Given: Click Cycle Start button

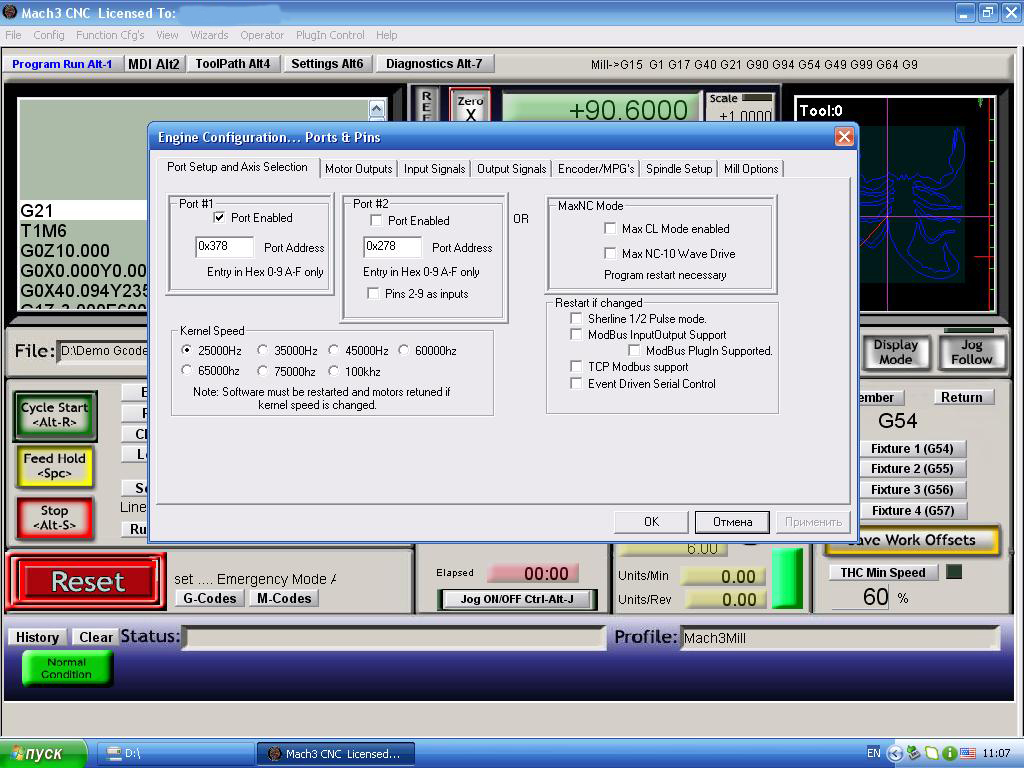Looking at the screenshot, I should pos(55,415).
